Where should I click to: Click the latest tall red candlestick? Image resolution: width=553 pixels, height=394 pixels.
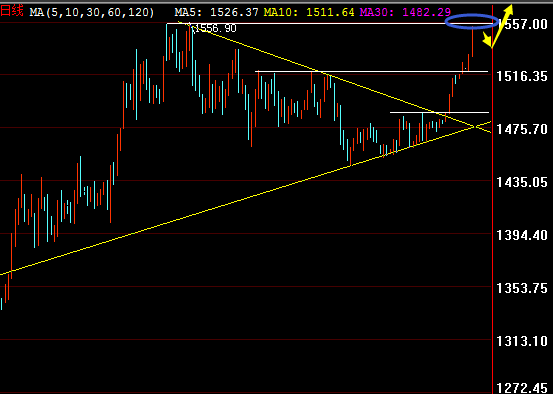click(x=473, y=41)
